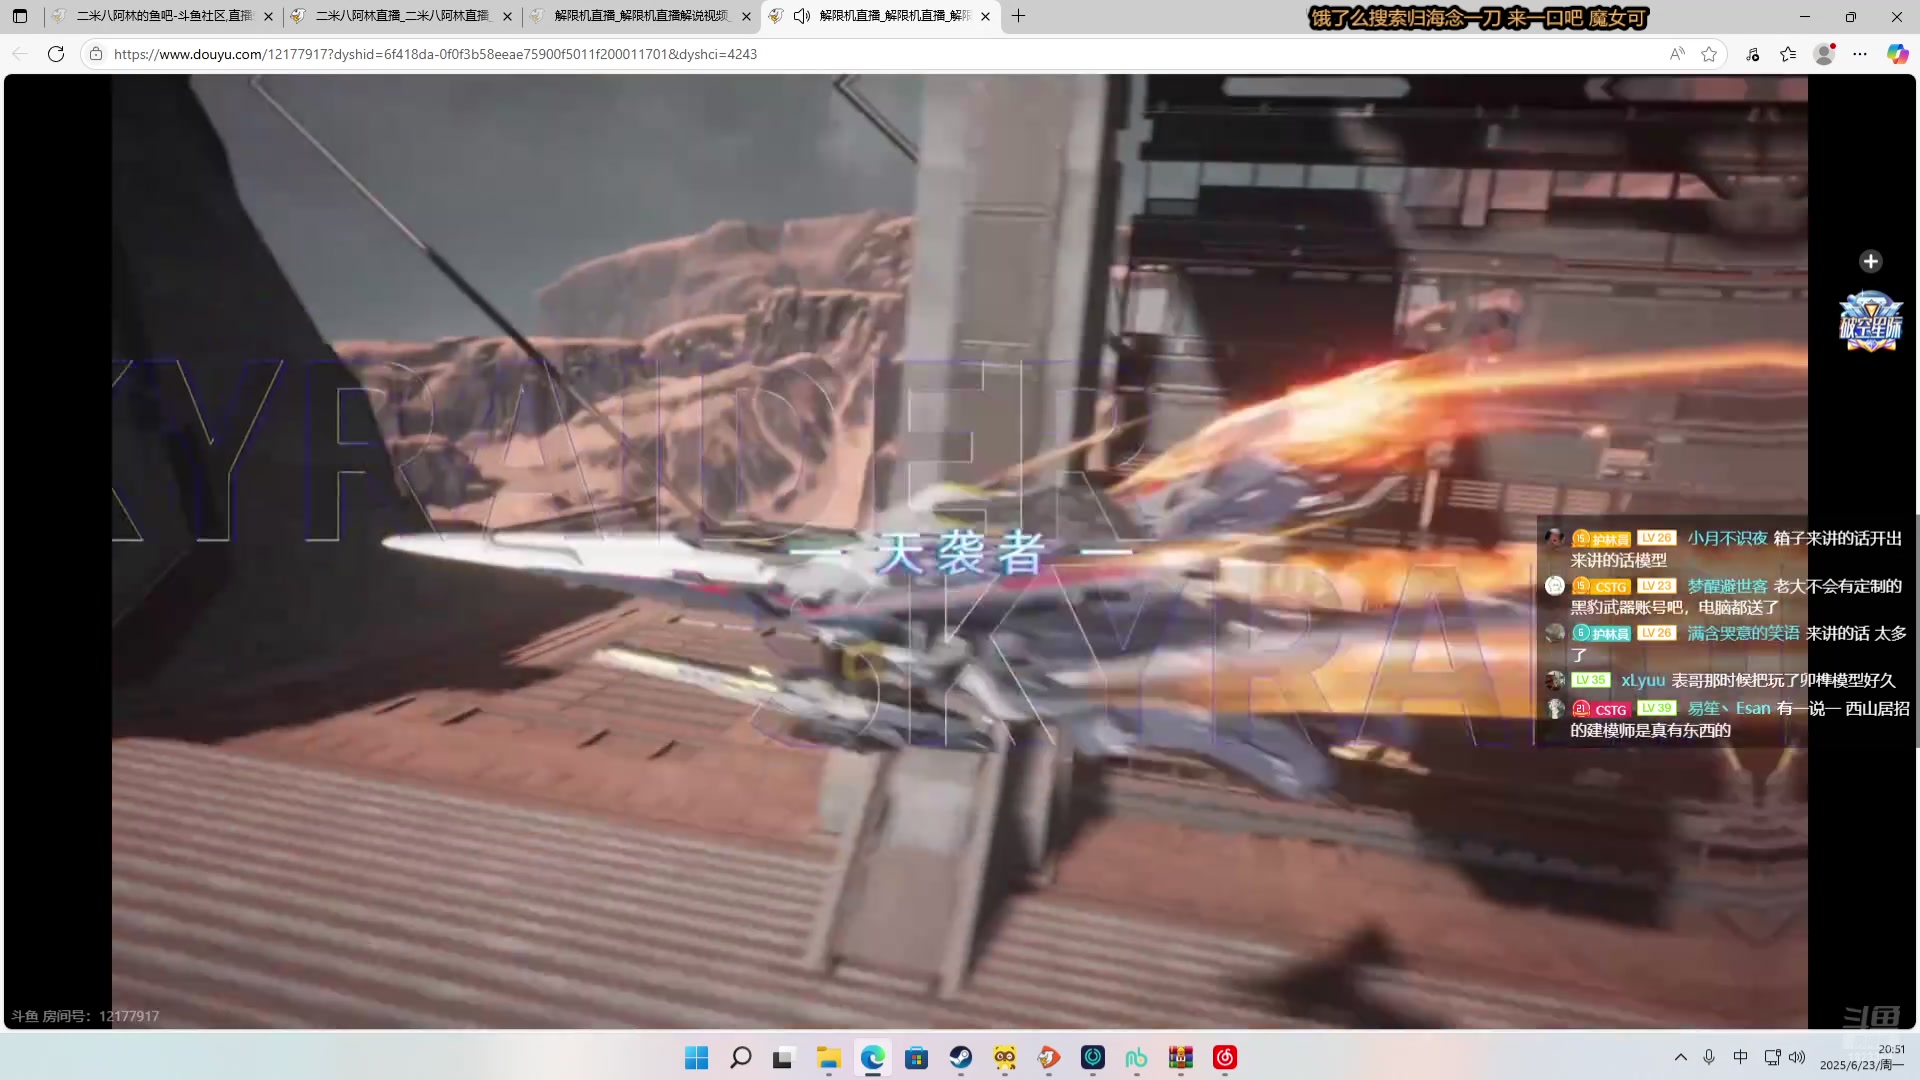The width and height of the screenshot is (1920, 1080).
Task: Refresh the Douyu stream page
Action: point(56,54)
